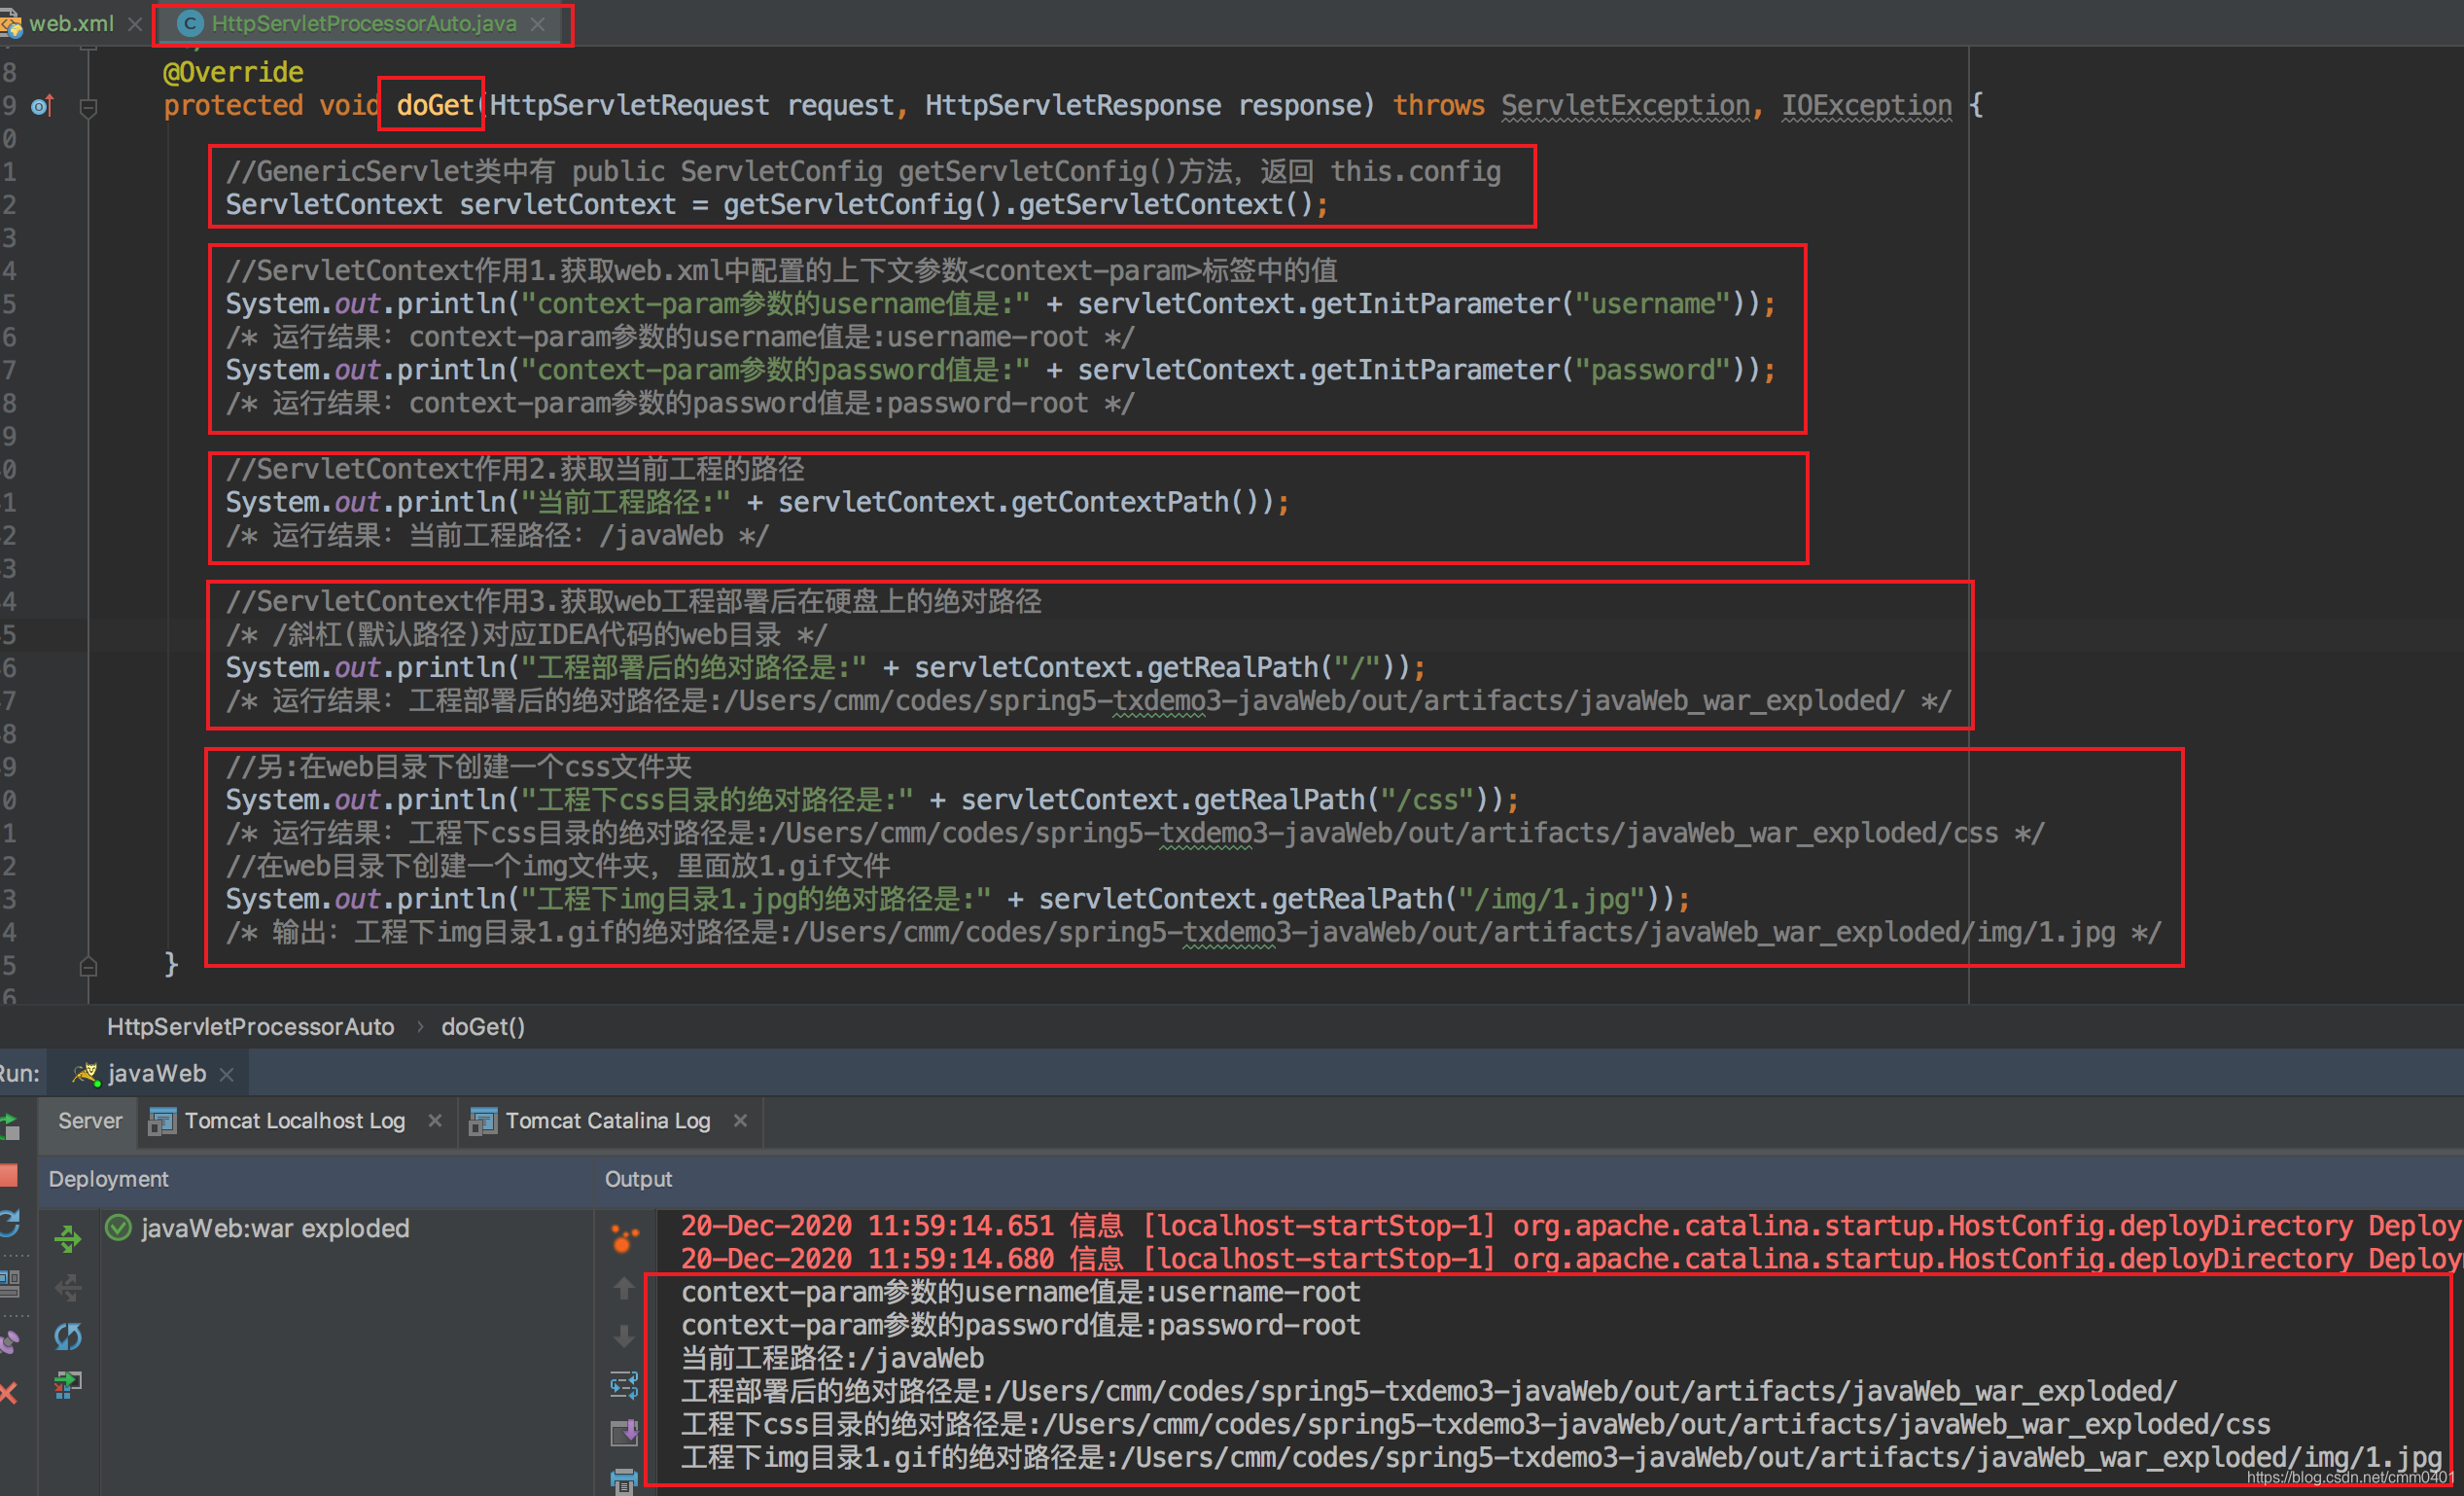Click the orange Tomcat output icon
The height and width of the screenshot is (1496, 2464).
624,1239
